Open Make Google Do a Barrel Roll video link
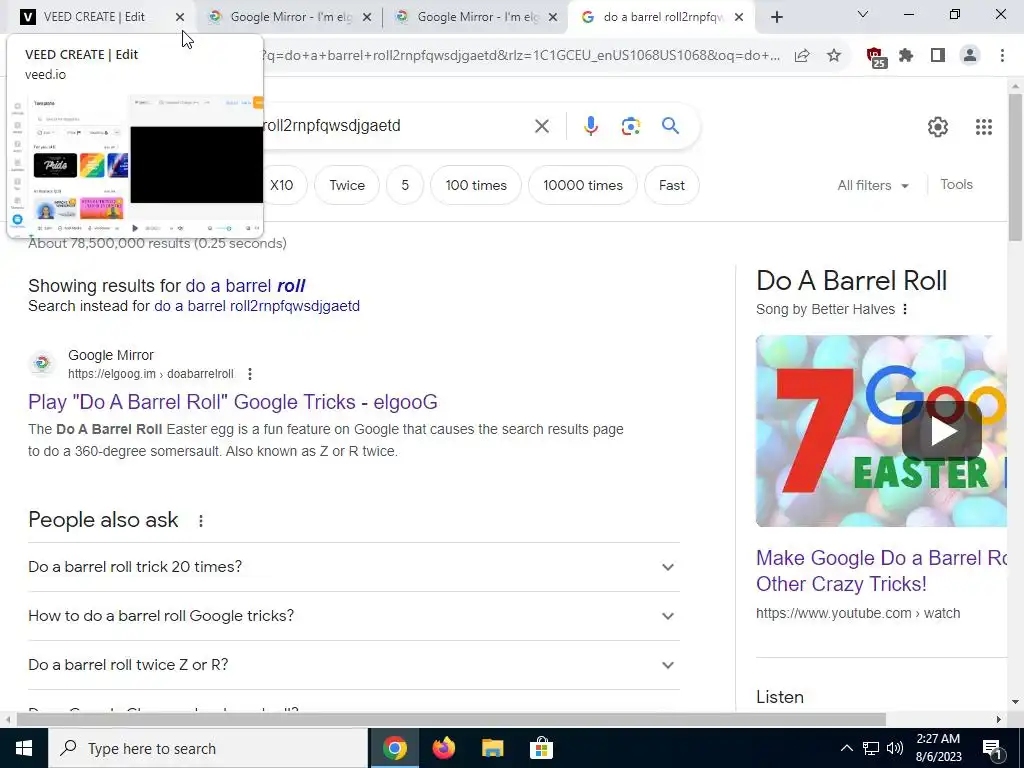Screen dimensions: 1024x768 coord(881,571)
